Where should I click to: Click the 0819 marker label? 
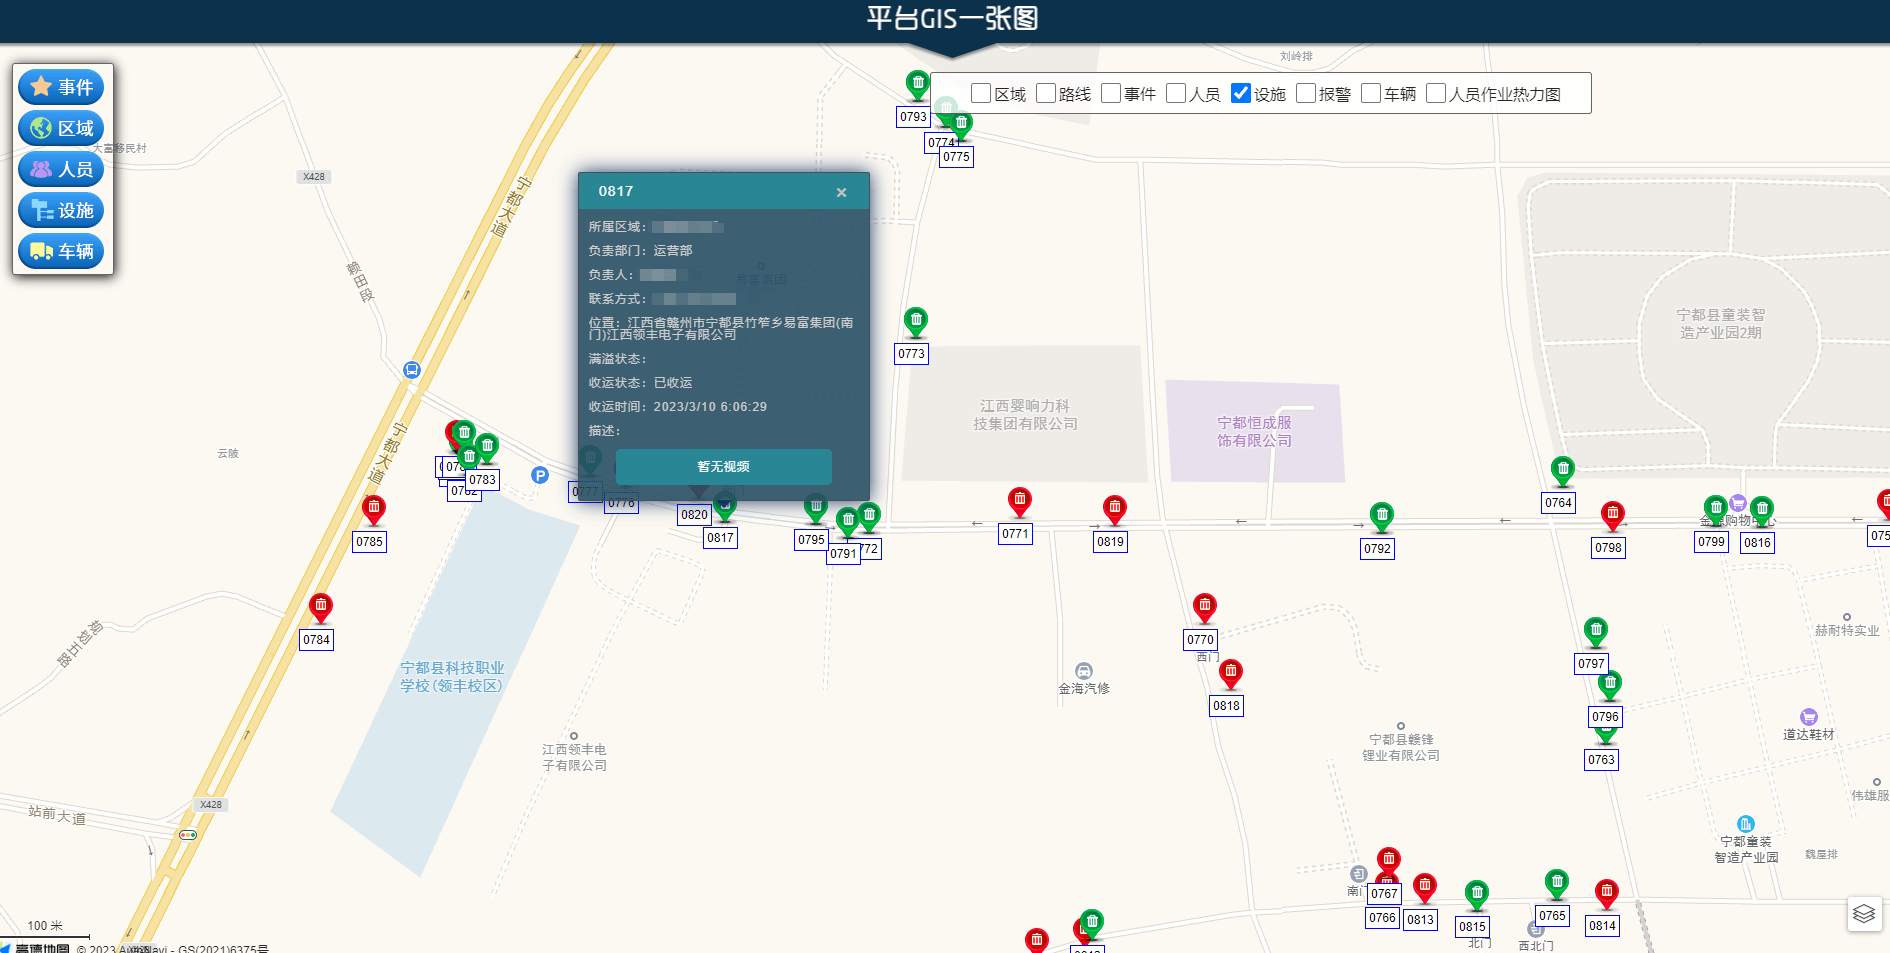click(1110, 541)
